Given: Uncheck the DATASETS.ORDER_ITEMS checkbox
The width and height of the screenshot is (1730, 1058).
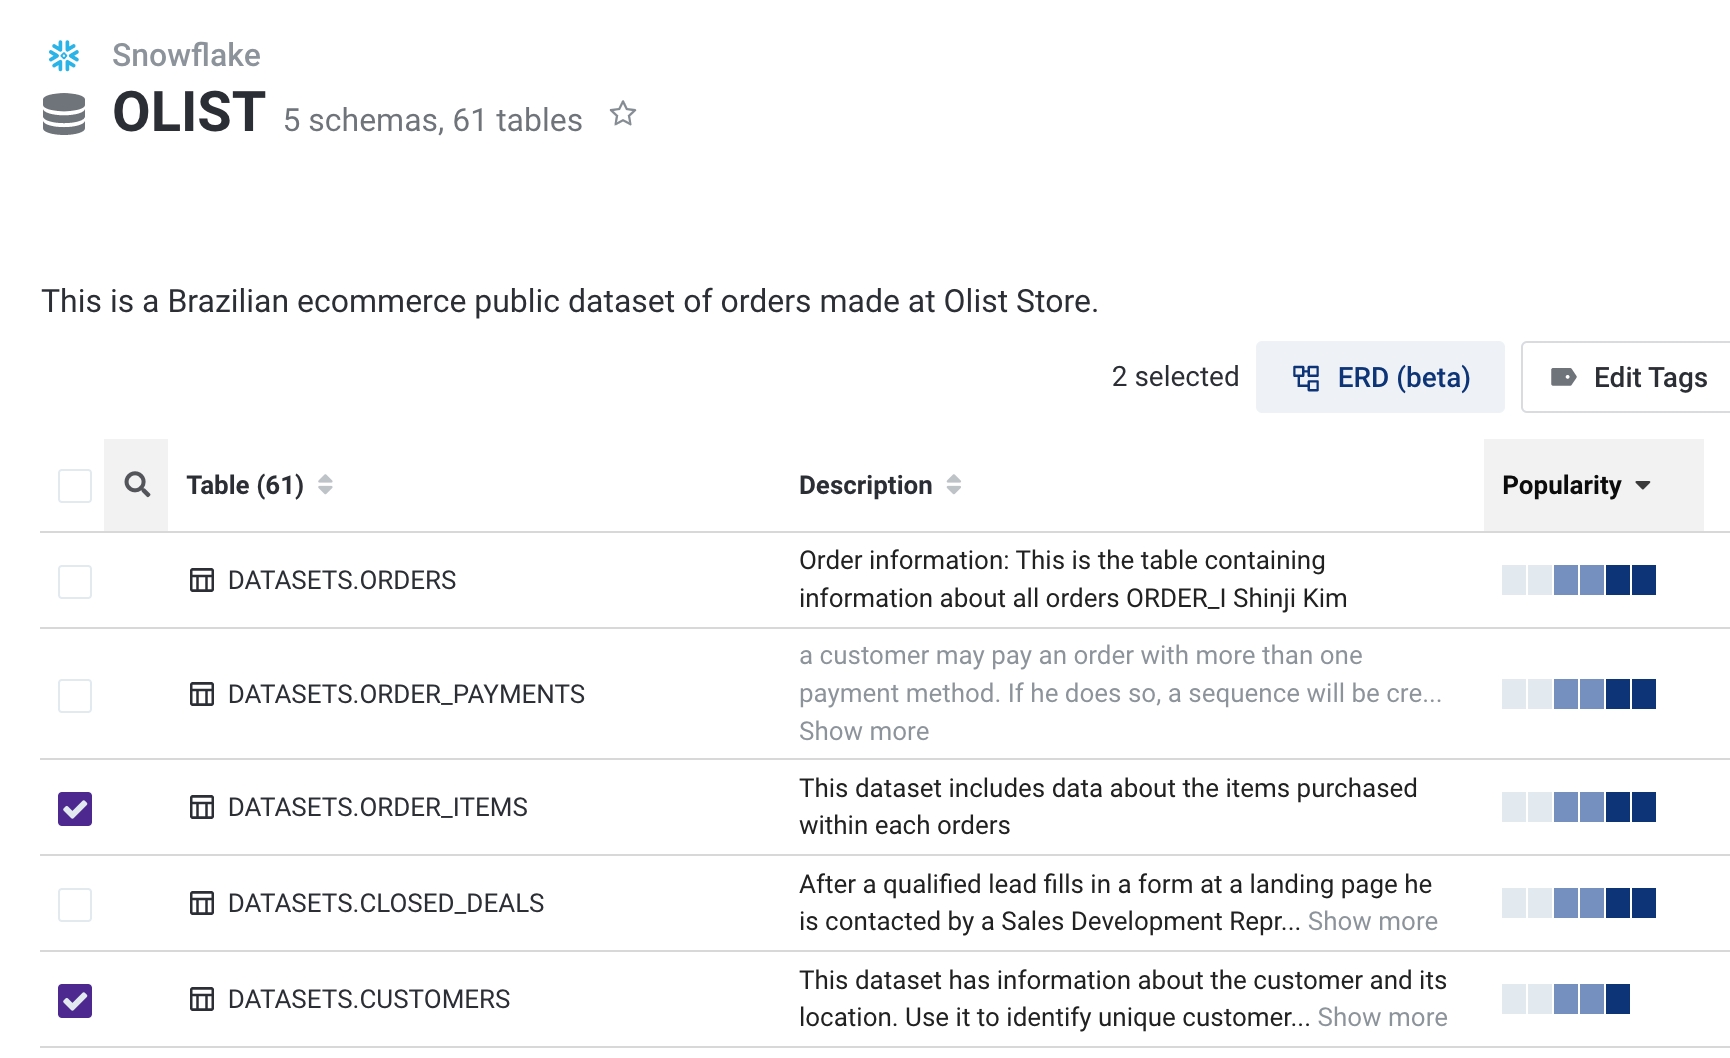Looking at the screenshot, I should coord(75,808).
